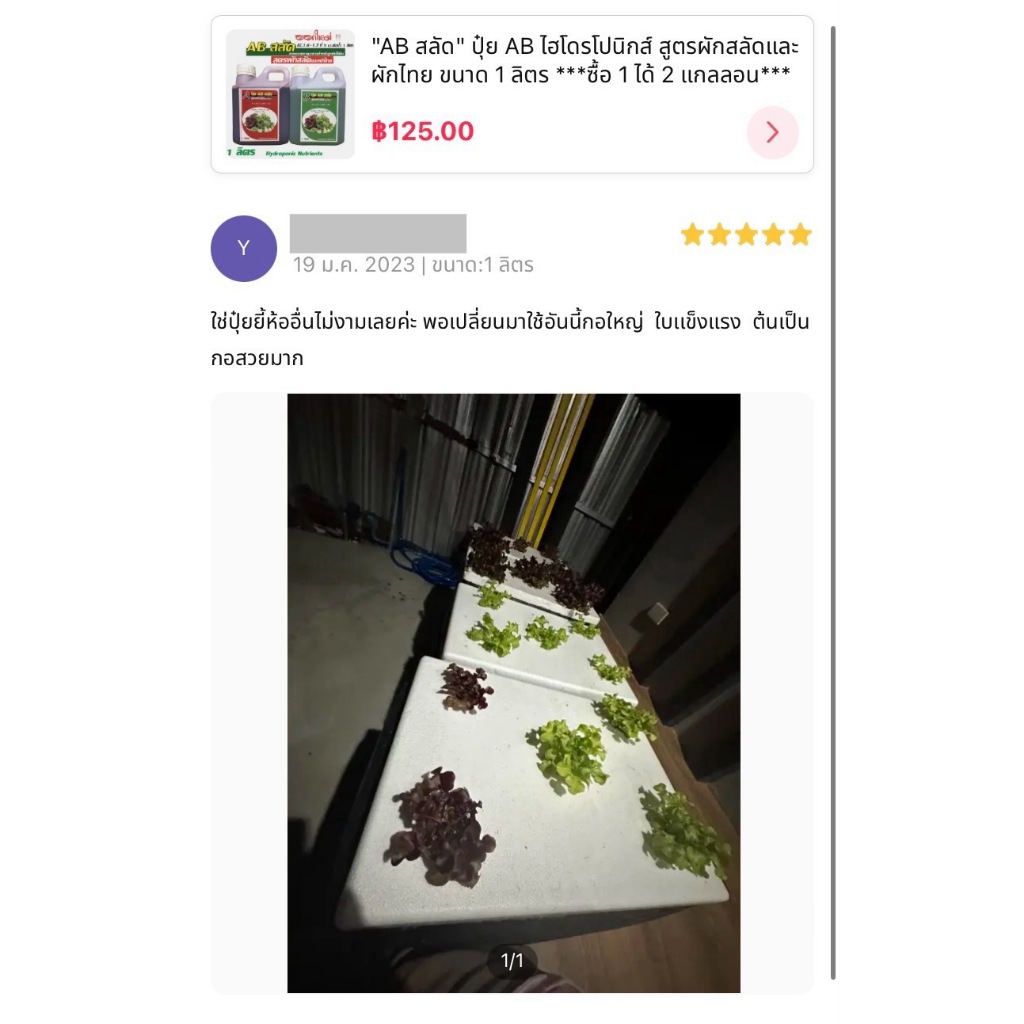Select the review comment text

tap(510, 340)
